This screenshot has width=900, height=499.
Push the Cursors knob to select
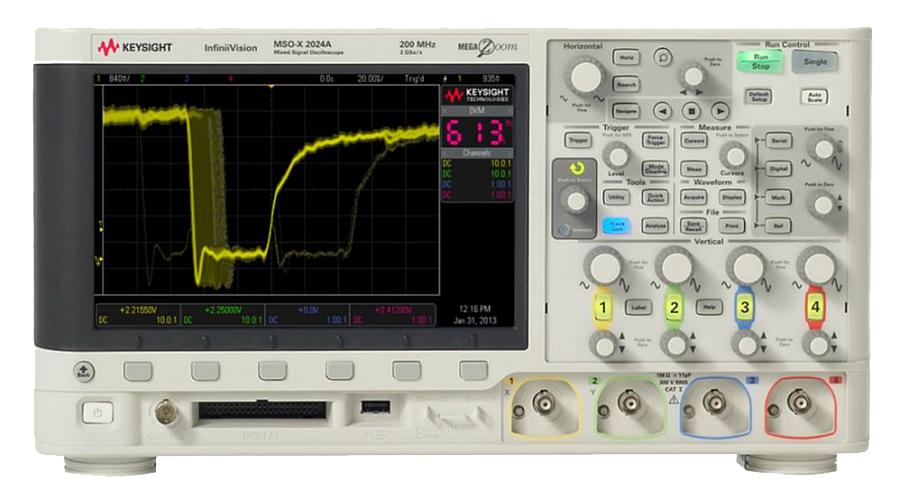[x=734, y=156]
